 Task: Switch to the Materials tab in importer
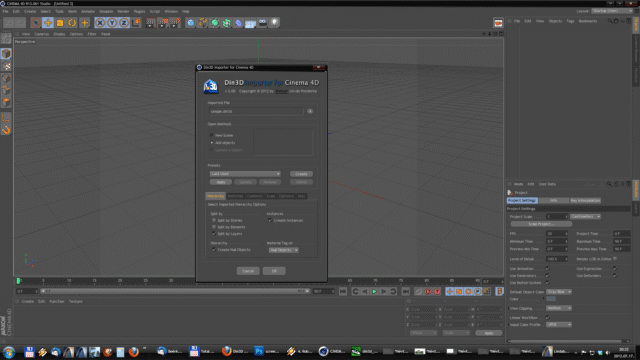(x=236, y=196)
